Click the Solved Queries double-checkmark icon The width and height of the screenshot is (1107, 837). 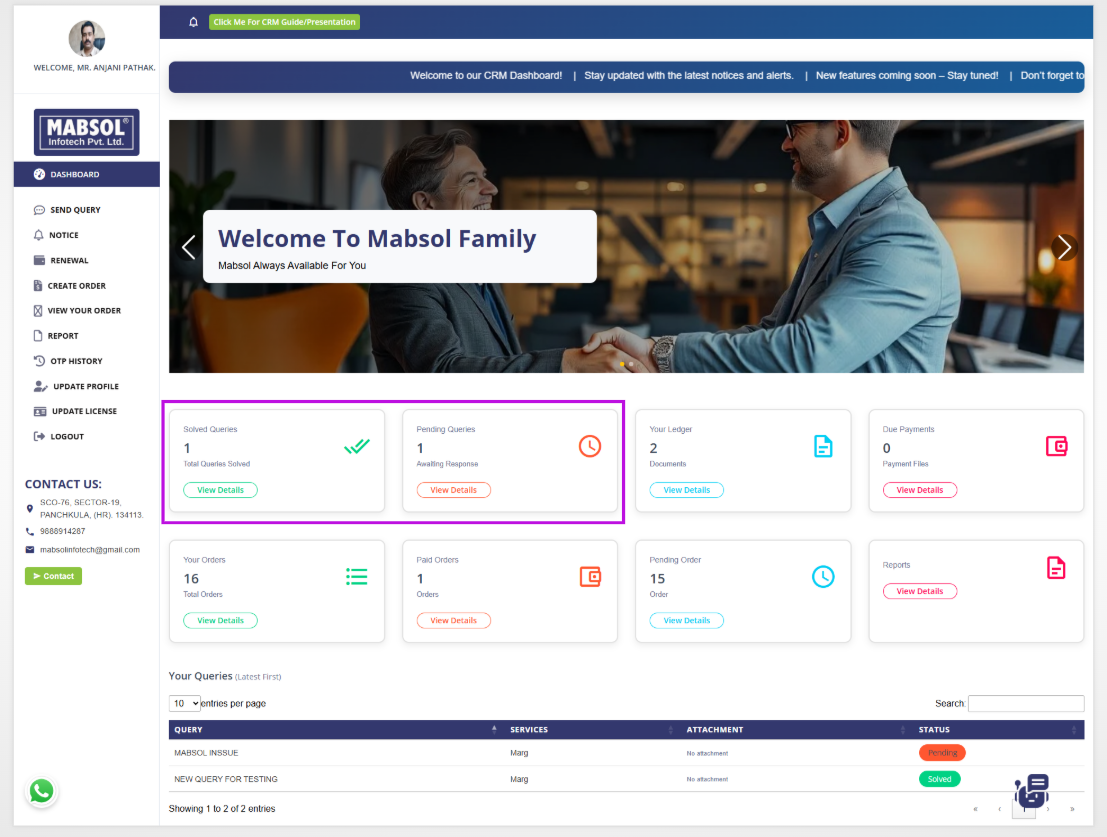click(356, 446)
